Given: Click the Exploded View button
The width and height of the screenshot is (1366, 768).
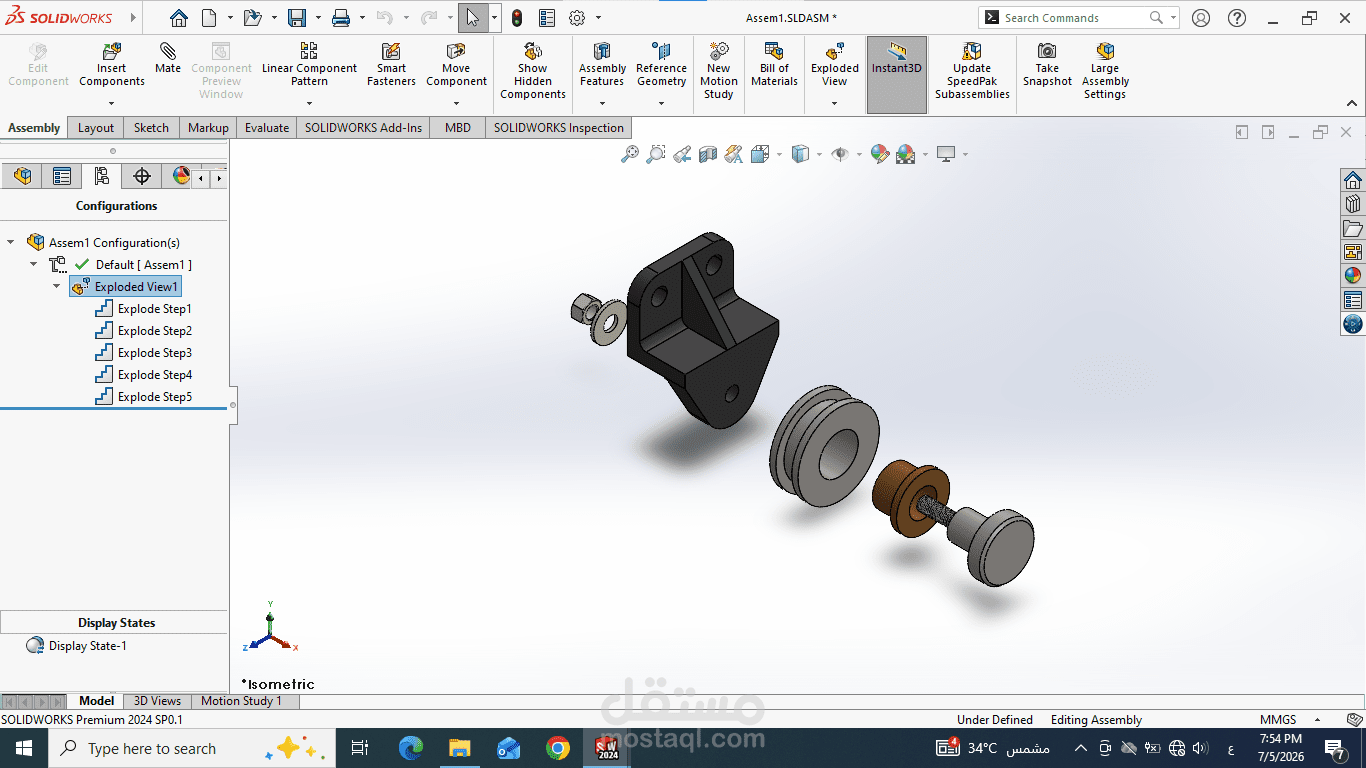Looking at the screenshot, I should tap(835, 65).
